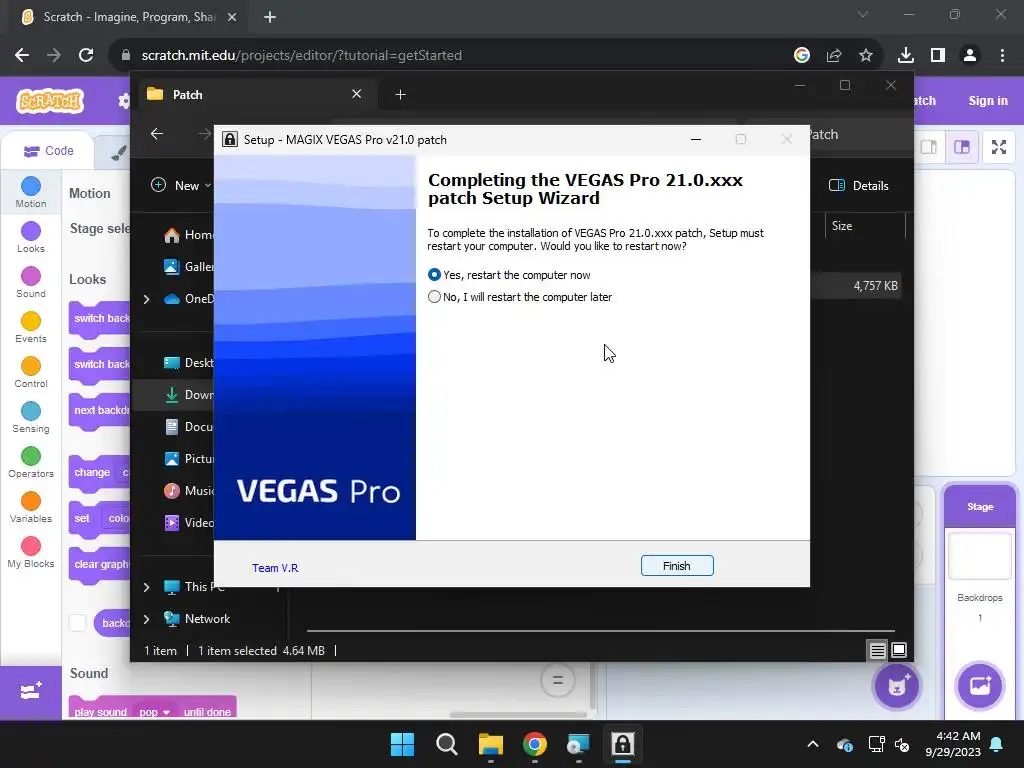1024x768 pixels.
Task: Select the 4,757 KB file row
Action: click(x=856, y=285)
